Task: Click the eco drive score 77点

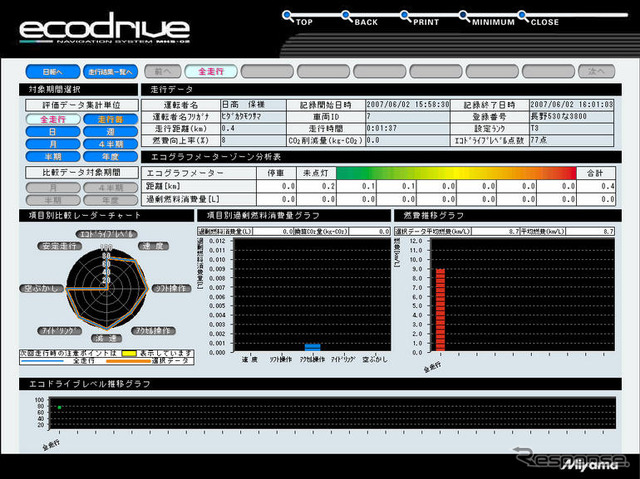Action: tap(571, 140)
